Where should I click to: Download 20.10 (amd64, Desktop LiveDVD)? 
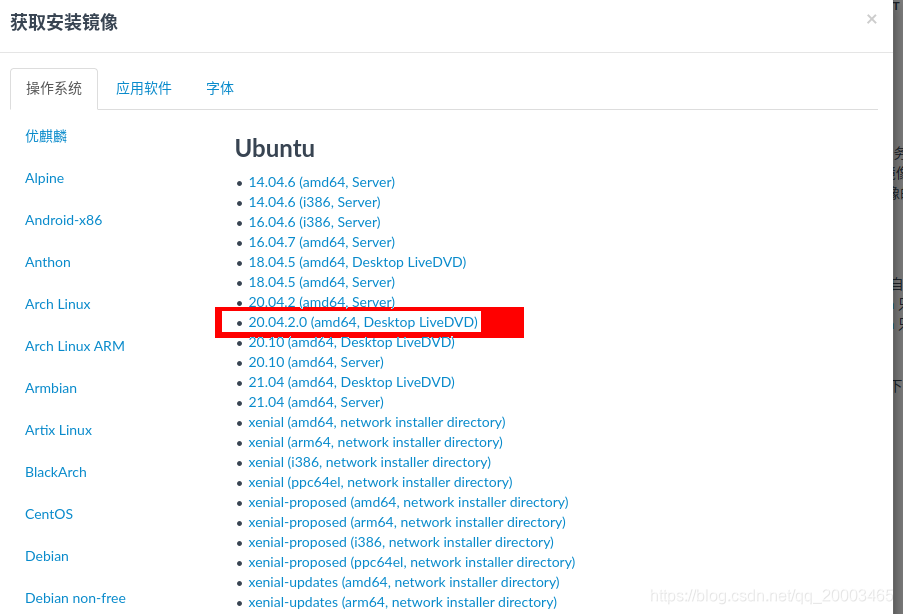point(351,343)
